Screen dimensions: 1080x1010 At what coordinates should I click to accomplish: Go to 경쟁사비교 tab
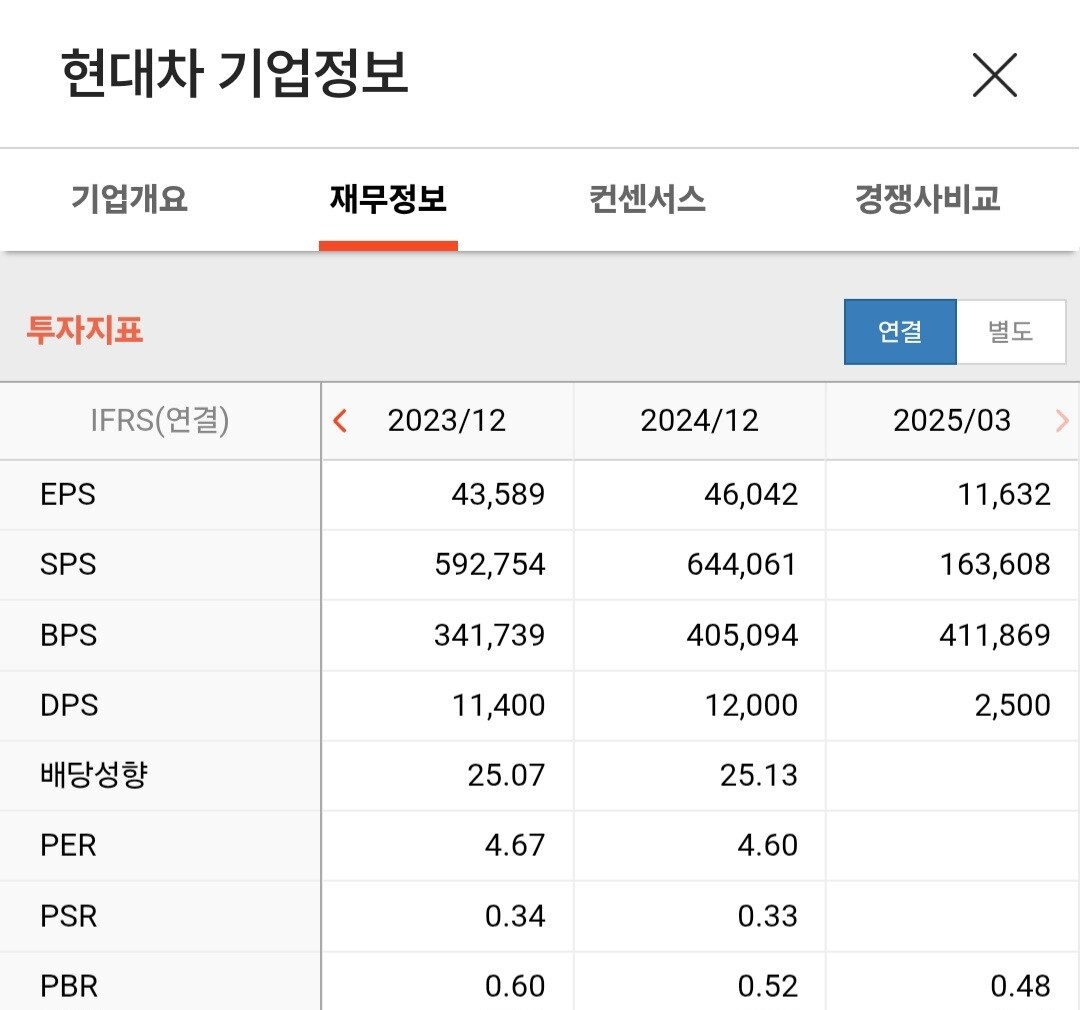tap(927, 198)
